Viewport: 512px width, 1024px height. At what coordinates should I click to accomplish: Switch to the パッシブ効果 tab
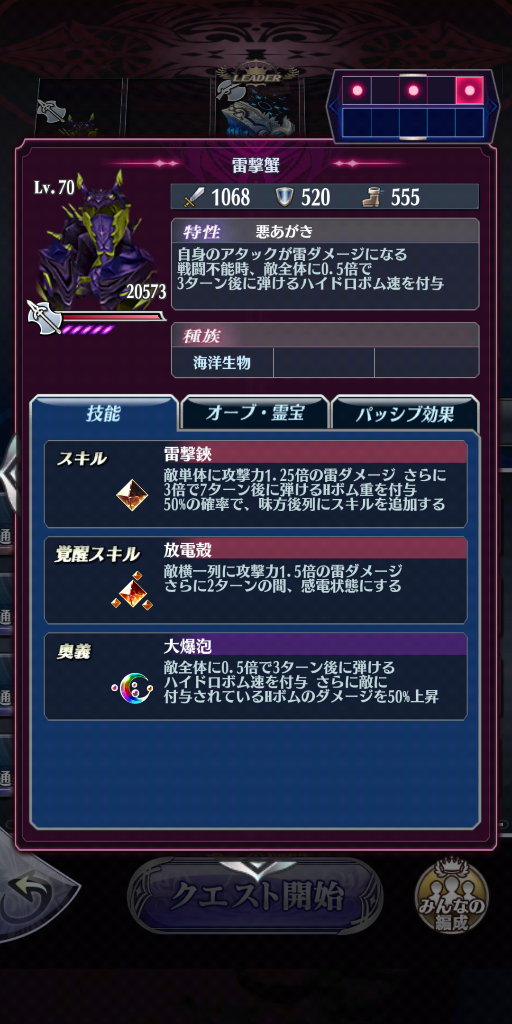pyautogui.click(x=405, y=414)
